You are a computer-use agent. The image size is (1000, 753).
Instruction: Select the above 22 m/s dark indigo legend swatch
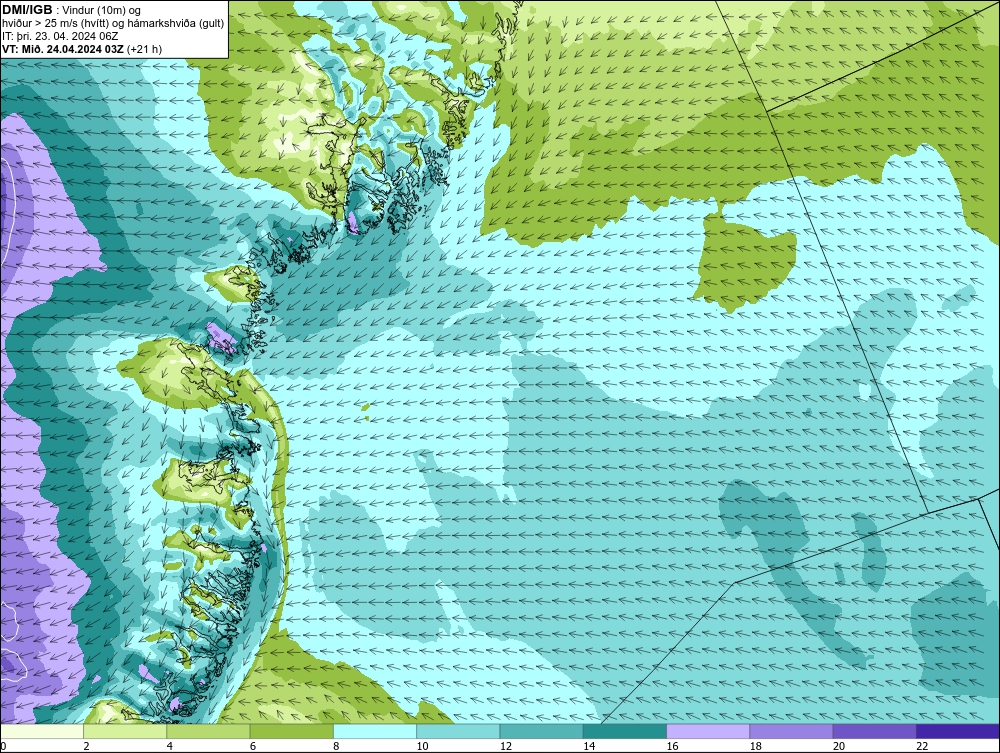tap(958, 731)
